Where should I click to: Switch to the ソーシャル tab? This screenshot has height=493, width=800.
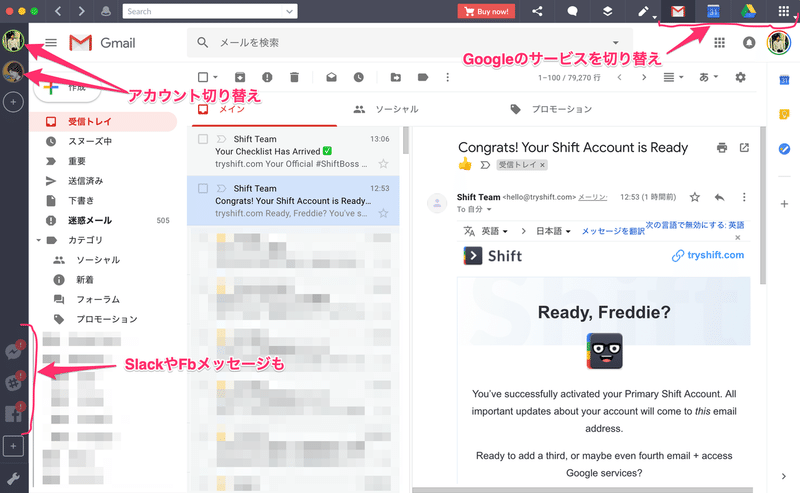click(386, 109)
